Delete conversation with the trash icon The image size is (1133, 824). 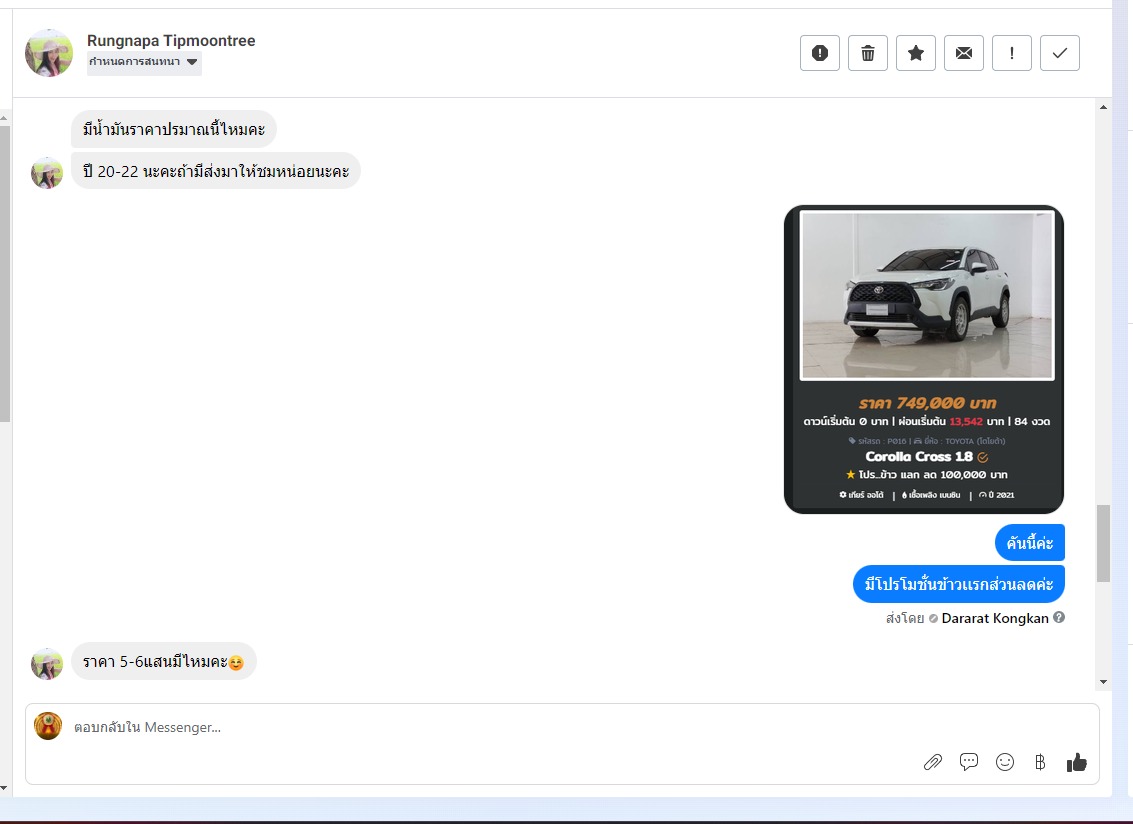point(867,53)
